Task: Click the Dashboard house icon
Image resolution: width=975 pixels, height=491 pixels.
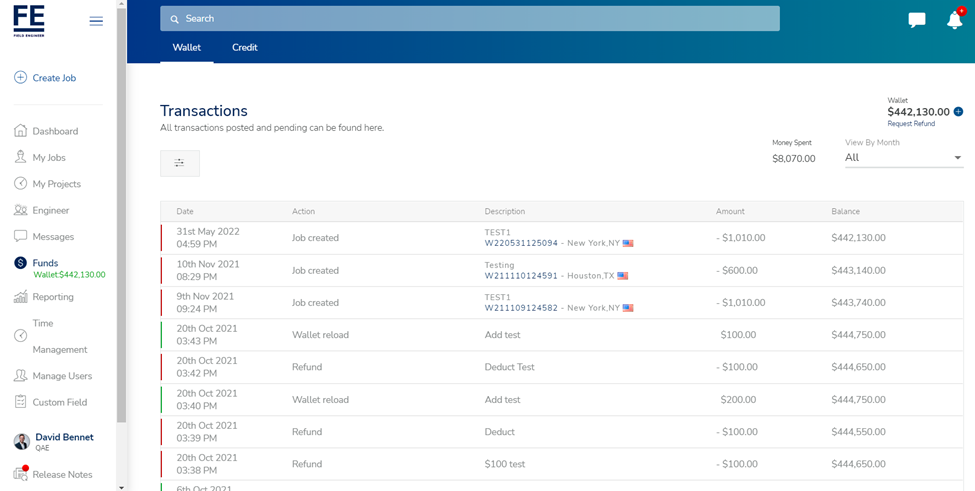Action: click(21, 131)
